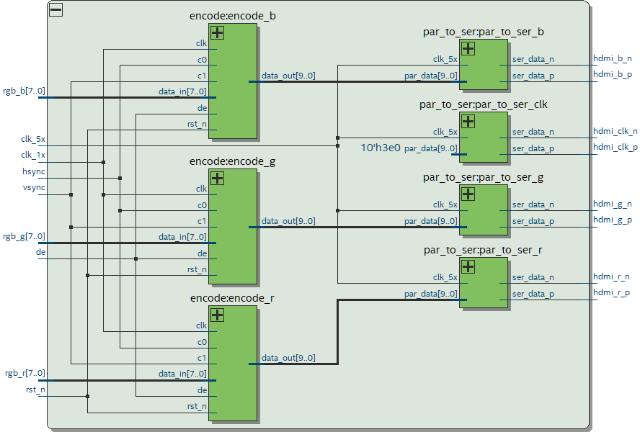Expand par_to_ser_g block plus icon
Image resolution: width=640 pixels, height=432 pixels.
(x=468, y=194)
